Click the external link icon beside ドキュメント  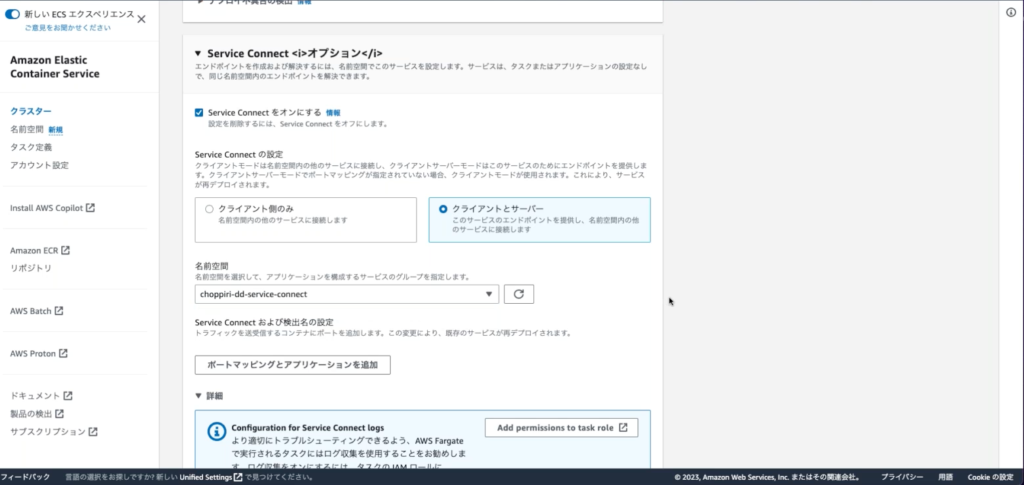68,396
